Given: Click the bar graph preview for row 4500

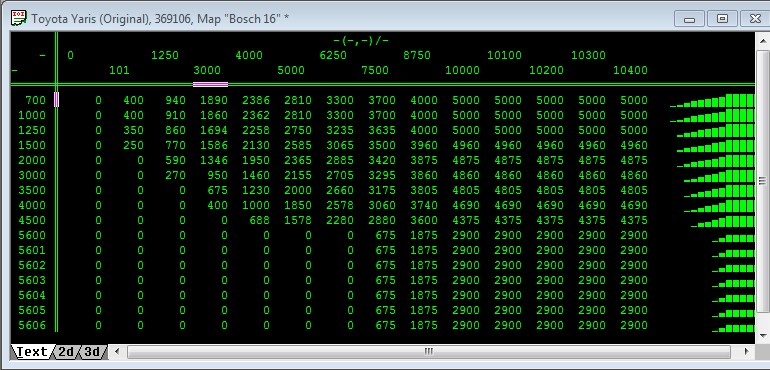Looking at the screenshot, I should (722, 221).
